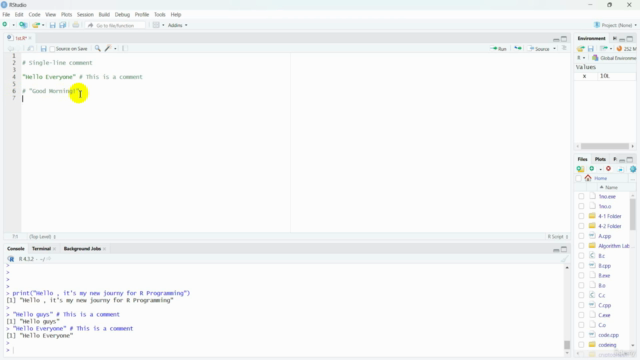This screenshot has width=640, height=360.
Task: Open the Addins dropdown
Action: 178,25
